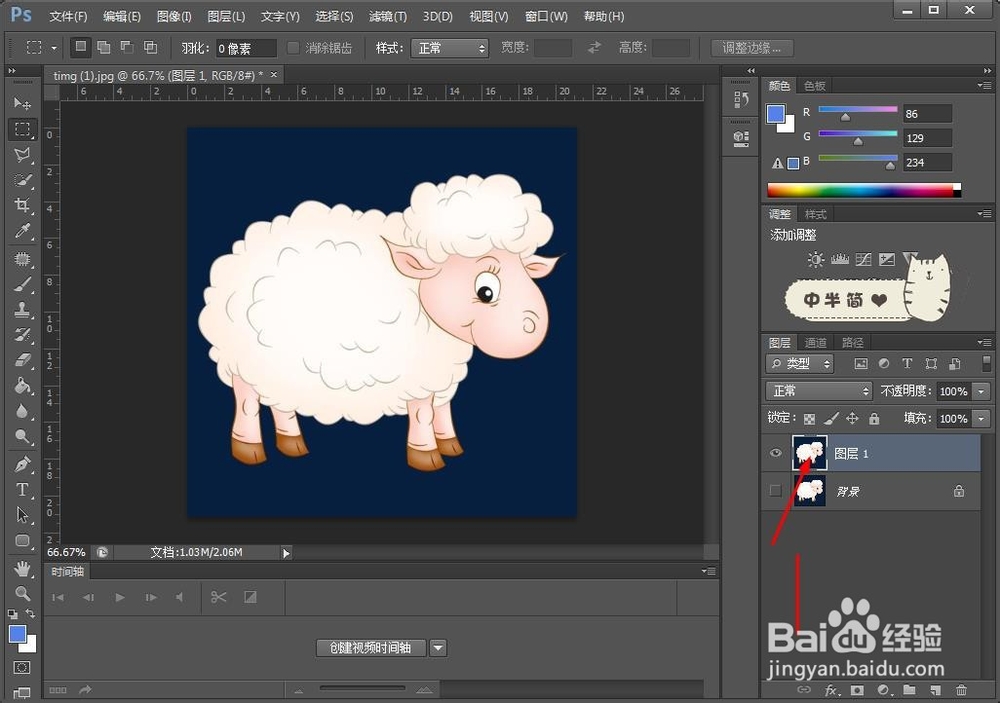Select the Dodge tool
This screenshot has height=703, width=1000.
click(x=22, y=436)
